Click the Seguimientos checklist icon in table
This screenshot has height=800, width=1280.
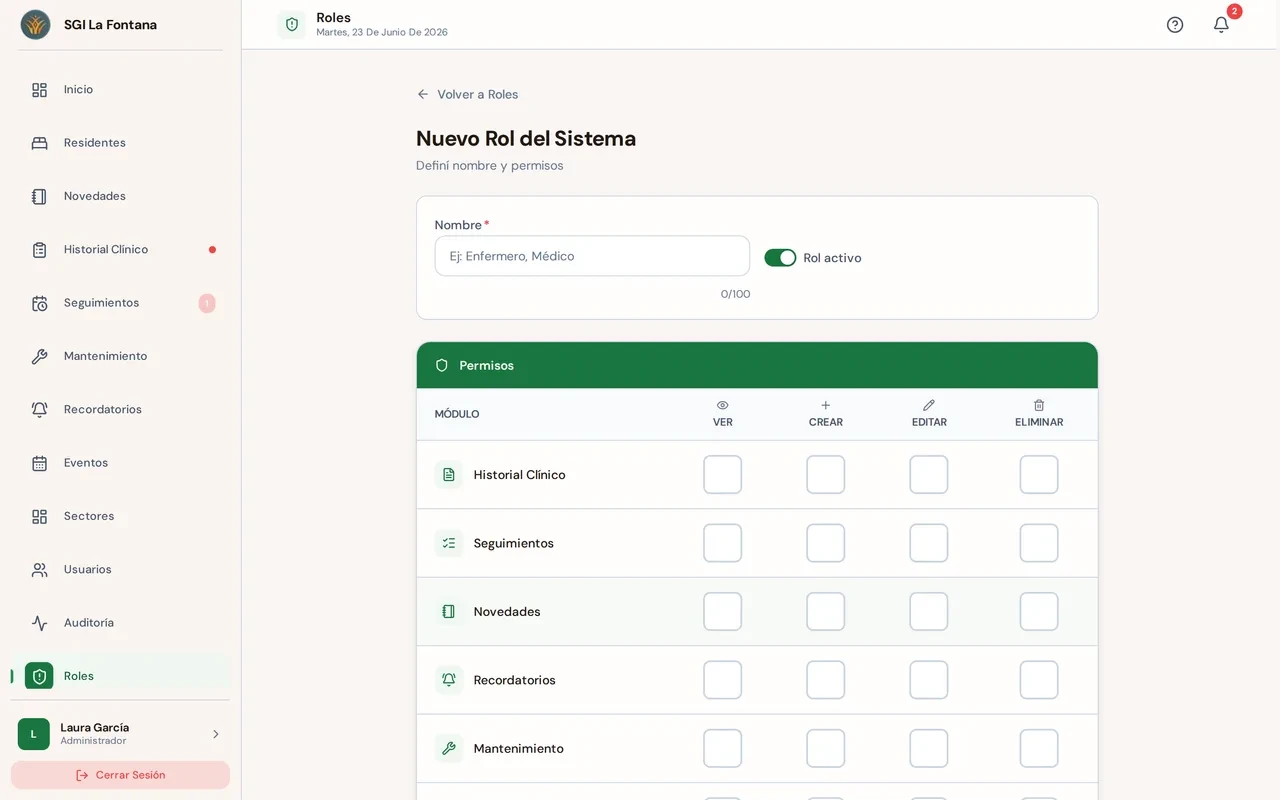coord(449,543)
